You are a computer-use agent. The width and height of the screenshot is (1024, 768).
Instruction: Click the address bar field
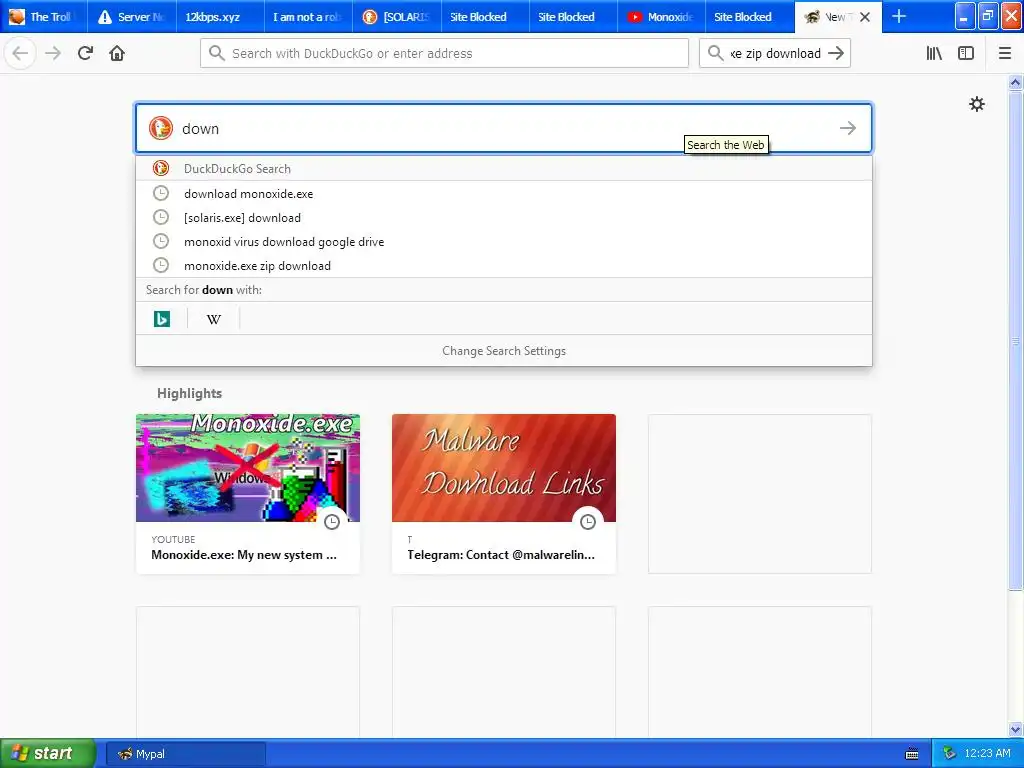click(x=444, y=54)
